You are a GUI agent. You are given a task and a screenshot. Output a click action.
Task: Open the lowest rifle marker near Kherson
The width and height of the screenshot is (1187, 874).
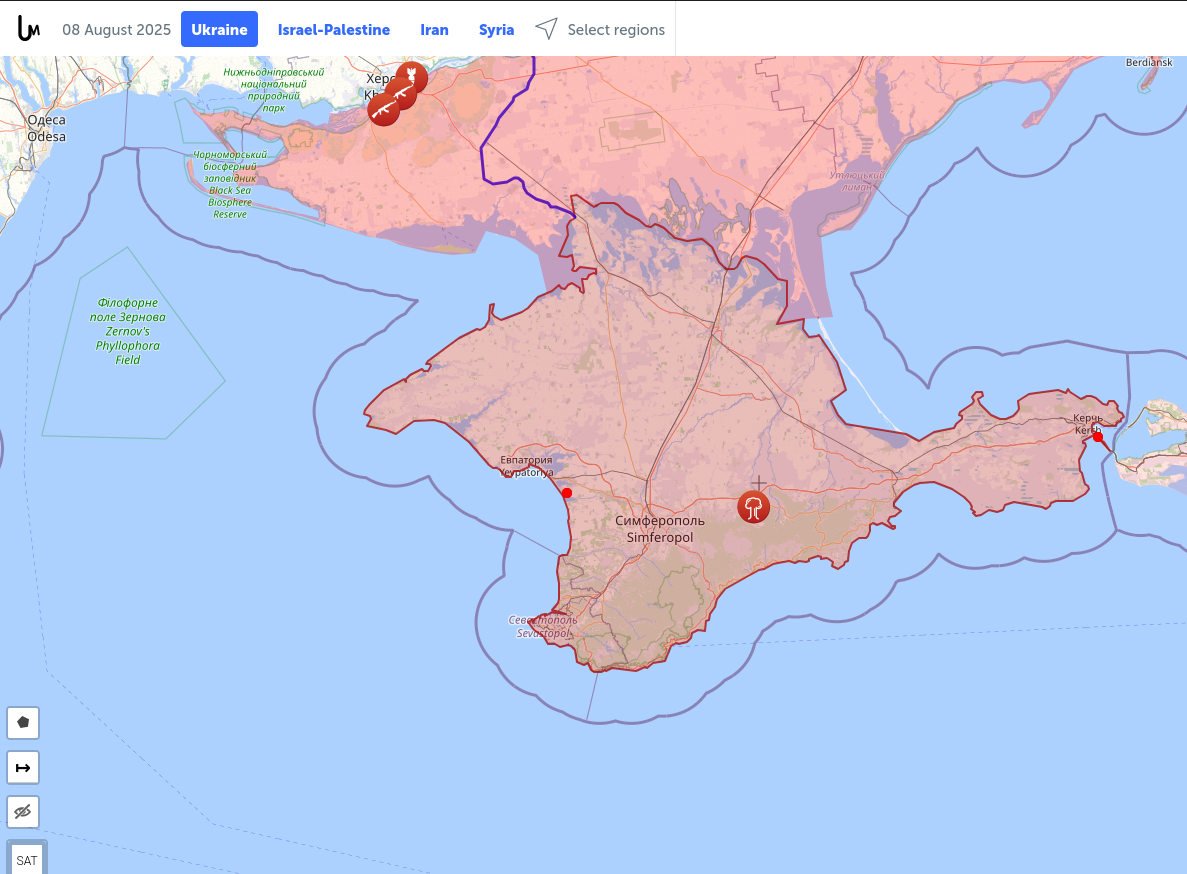point(384,110)
